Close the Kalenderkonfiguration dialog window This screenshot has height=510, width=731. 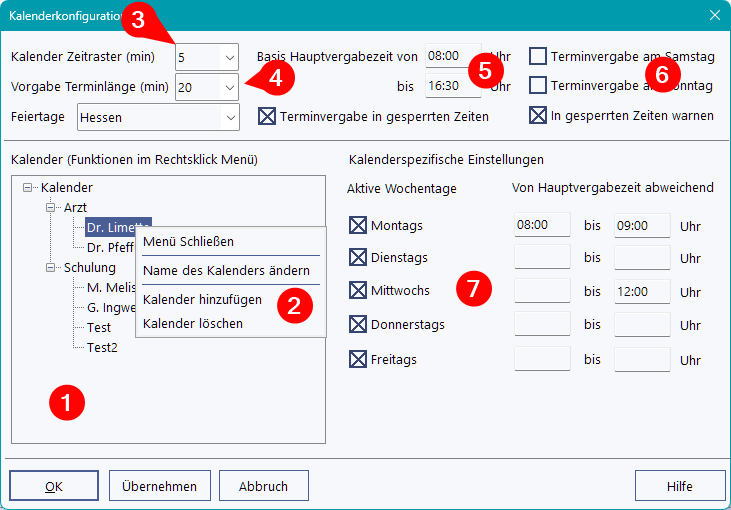tap(714, 14)
